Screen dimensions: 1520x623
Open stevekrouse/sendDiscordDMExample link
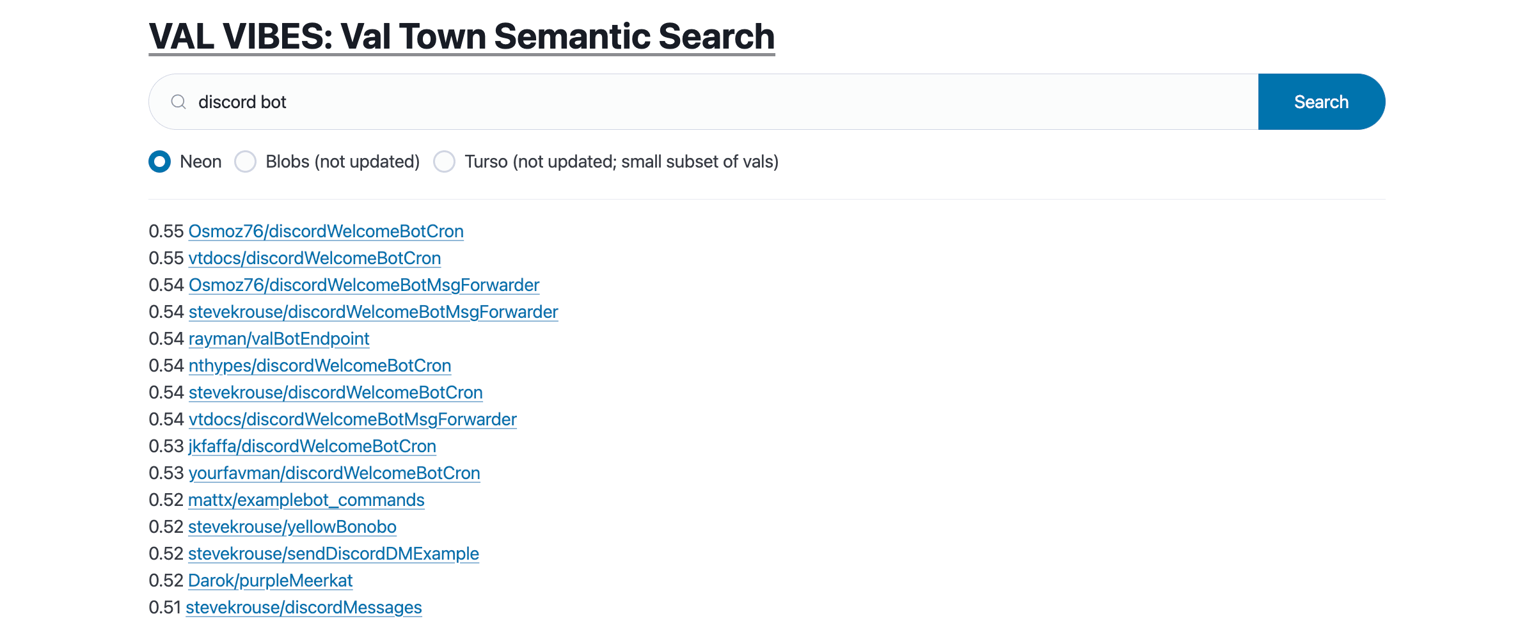333,554
